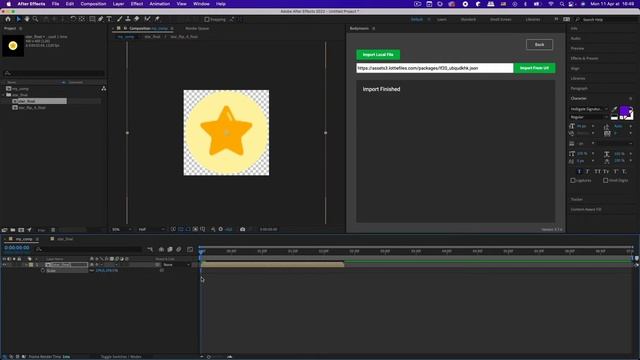The width and height of the screenshot is (640, 360).
Task: Open the Spotlight search icon in menu bar
Action: [x=562, y=4]
